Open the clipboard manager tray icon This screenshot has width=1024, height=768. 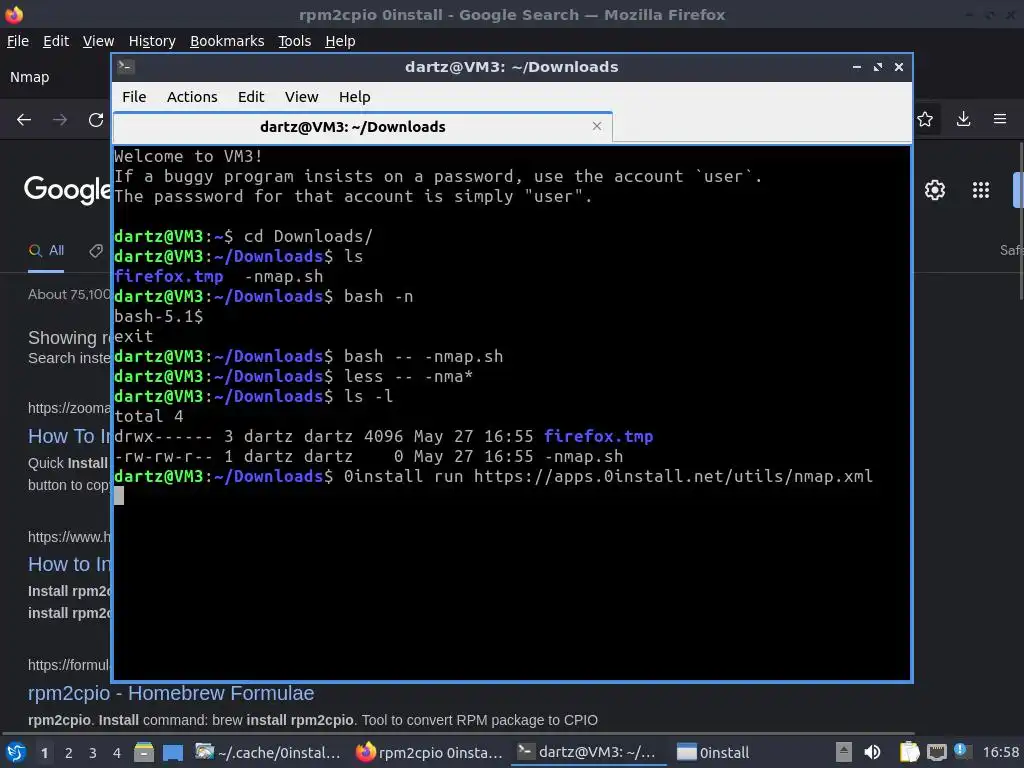[x=909, y=752]
